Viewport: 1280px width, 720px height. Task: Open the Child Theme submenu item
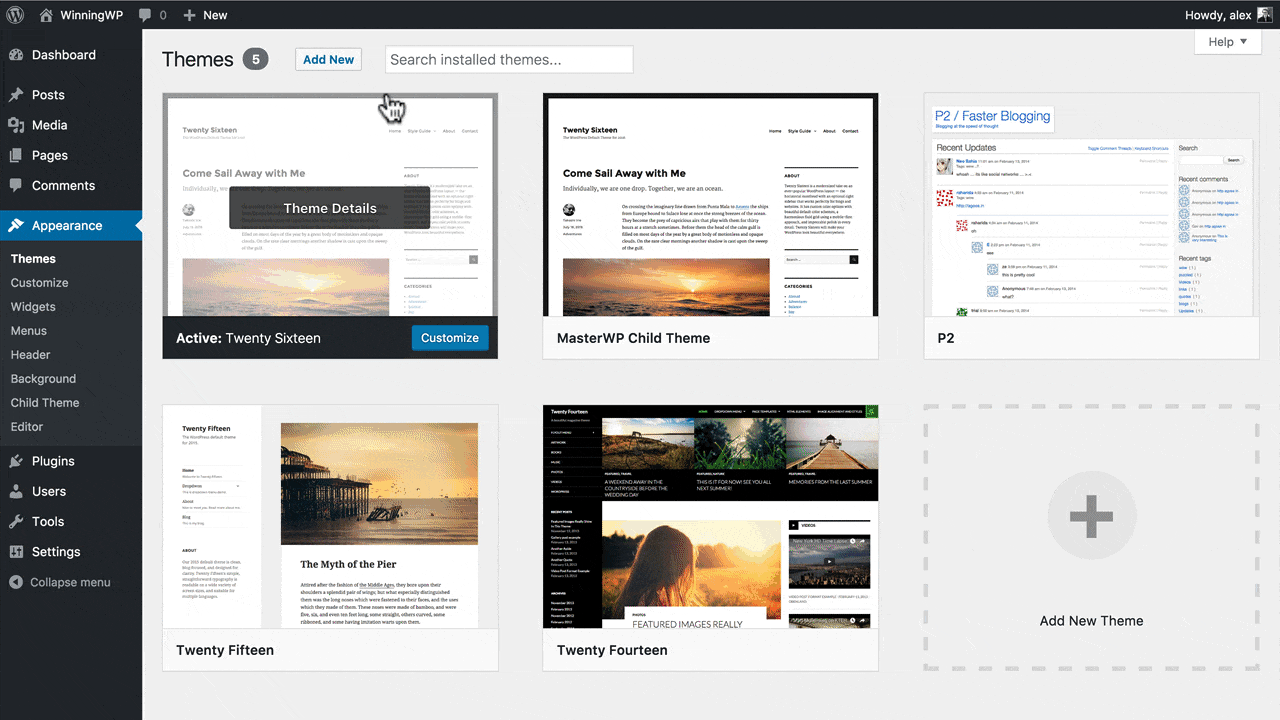[x=45, y=403]
